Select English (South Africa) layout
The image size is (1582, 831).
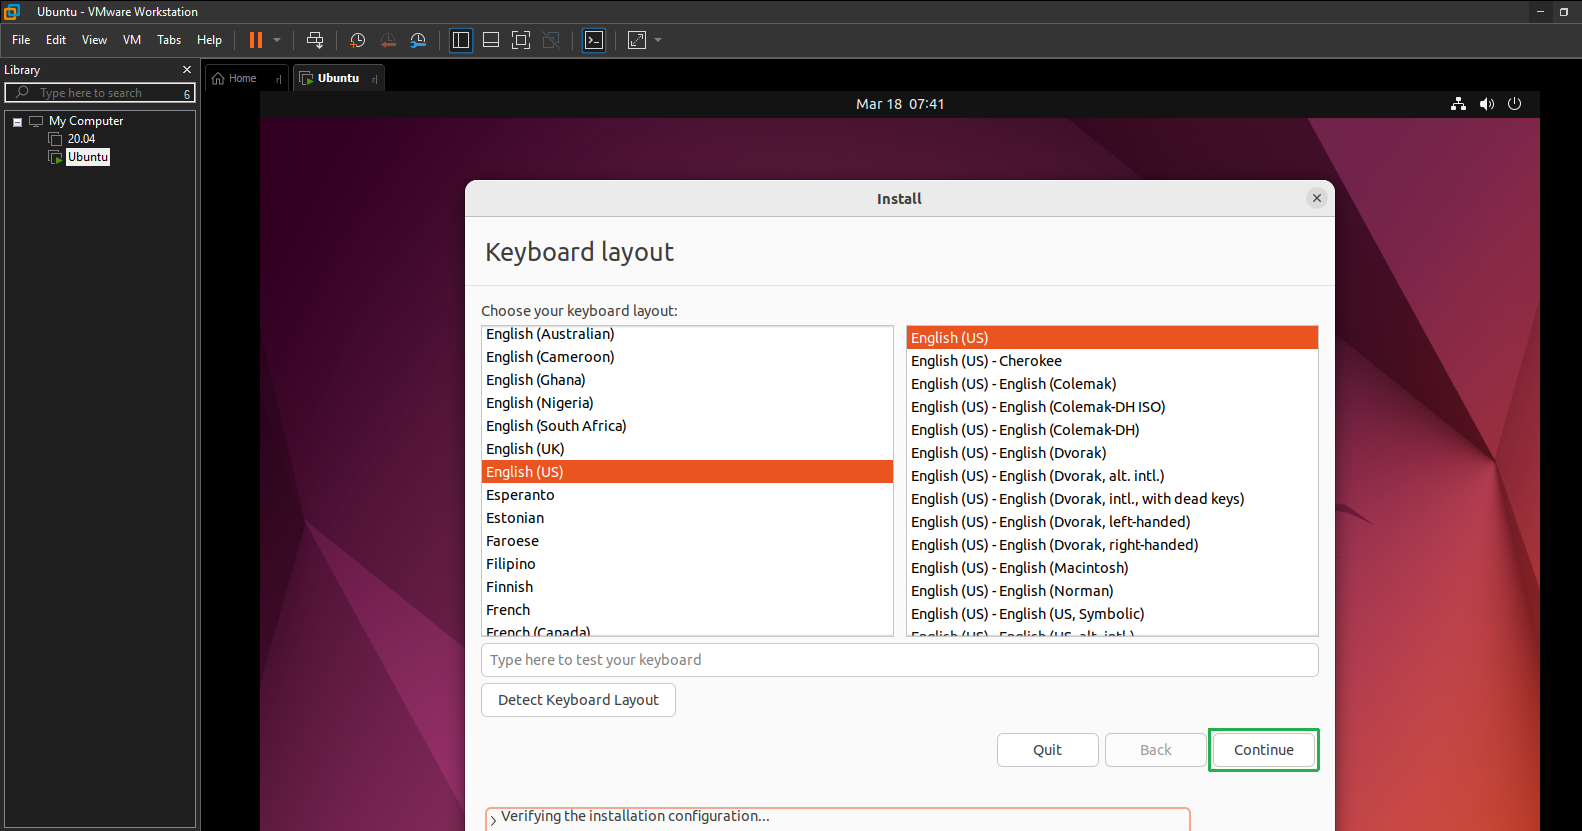click(687, 426)
